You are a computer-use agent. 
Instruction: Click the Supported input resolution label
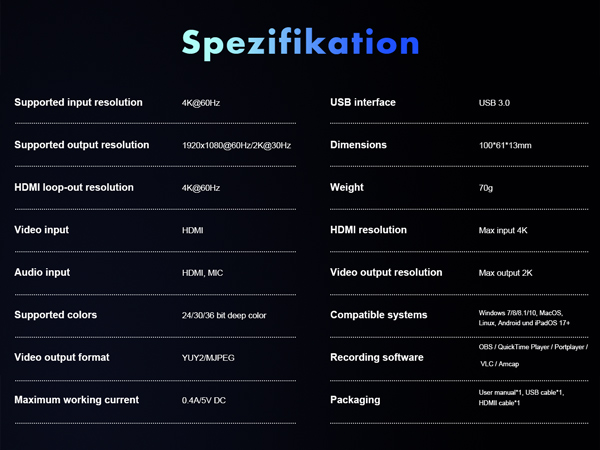pos(78,102)
